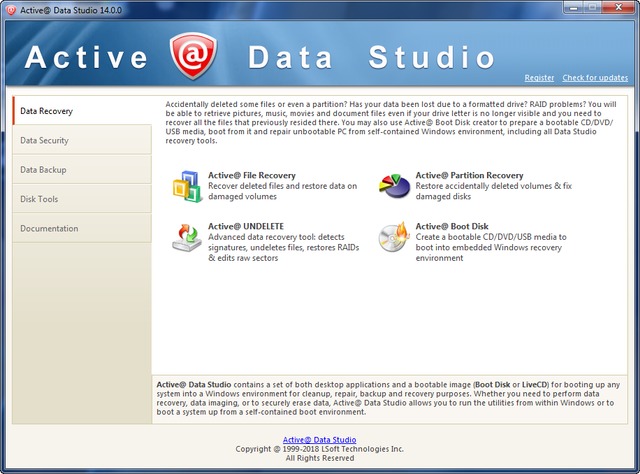Viewport: 640px width, 474px height.
Task: Click the Check for updates link
Action: tap(595, 78)
